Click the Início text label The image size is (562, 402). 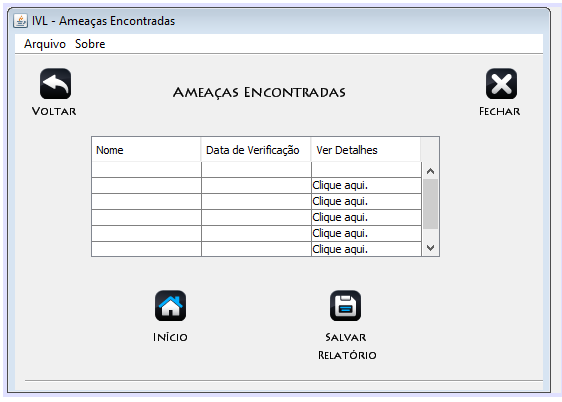click(170, 337)
